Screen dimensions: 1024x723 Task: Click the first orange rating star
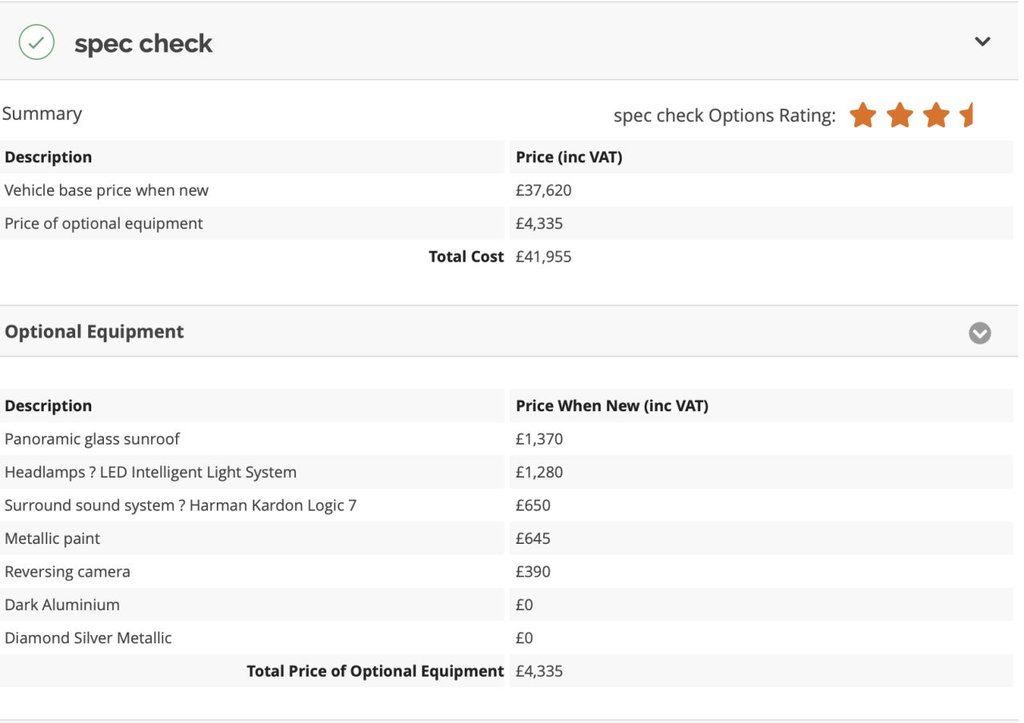point(862,116)
